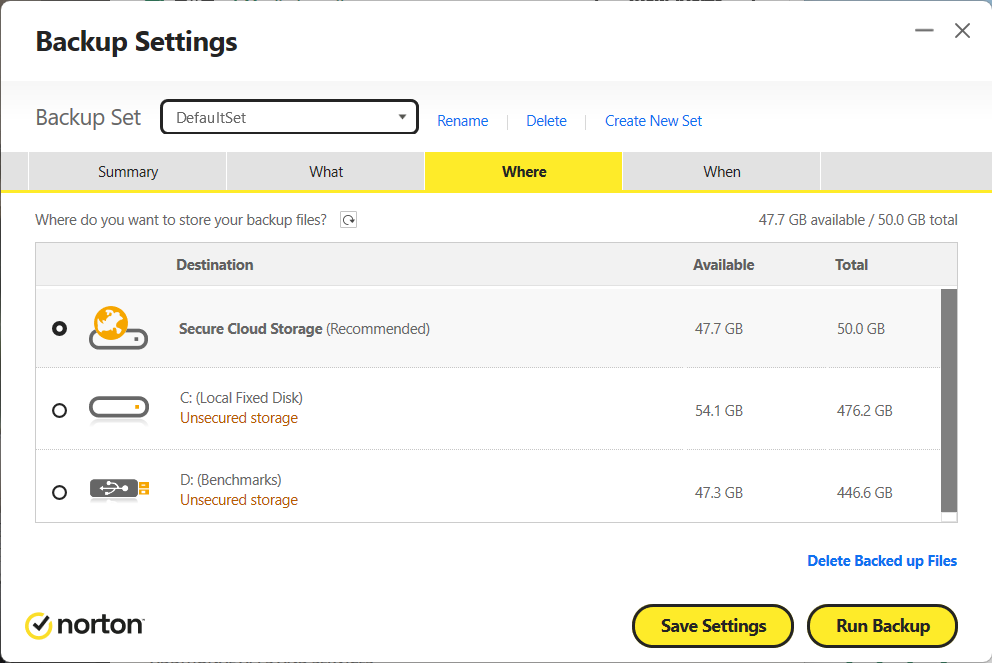Click Unsecured storage under D: drive
Viewport: 992px width, 663px height.
click(239, 500)
